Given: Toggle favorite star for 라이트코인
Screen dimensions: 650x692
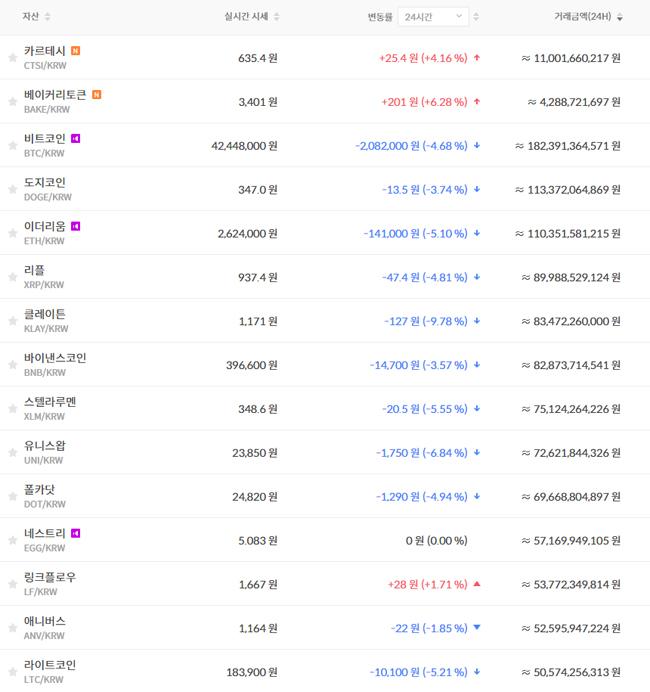Looking at the screenshot, I should (13, 672).
